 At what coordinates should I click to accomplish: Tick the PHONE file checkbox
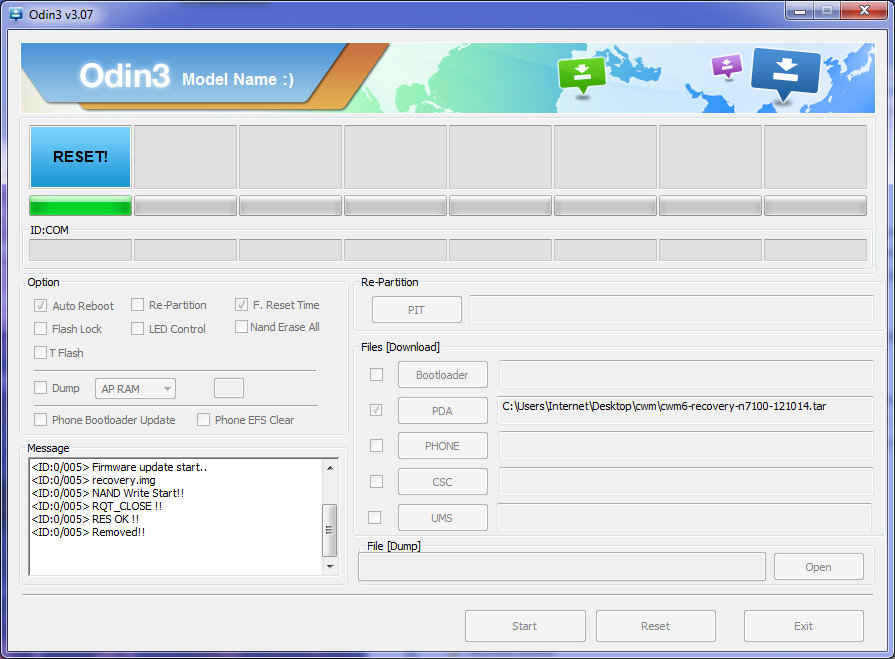[x=376, y=446]
